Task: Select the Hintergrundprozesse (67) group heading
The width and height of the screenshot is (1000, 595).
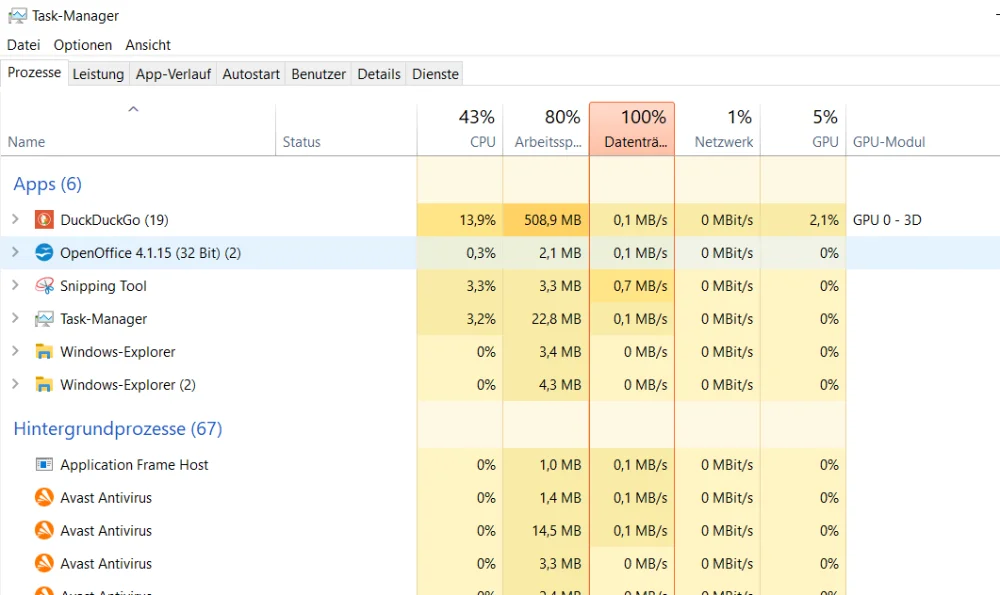Action: 118,429
